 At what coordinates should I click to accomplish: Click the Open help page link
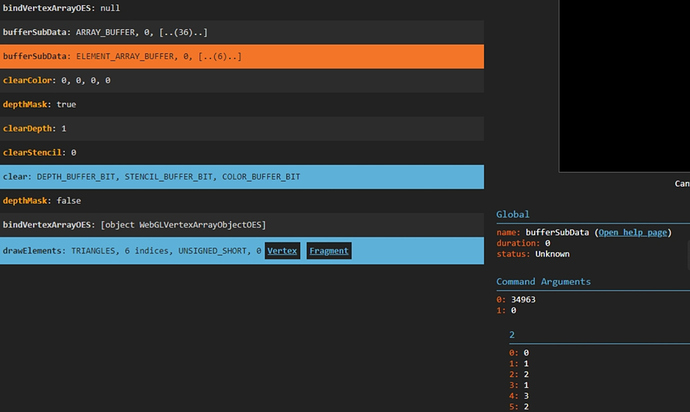click(x=632, y=233)
